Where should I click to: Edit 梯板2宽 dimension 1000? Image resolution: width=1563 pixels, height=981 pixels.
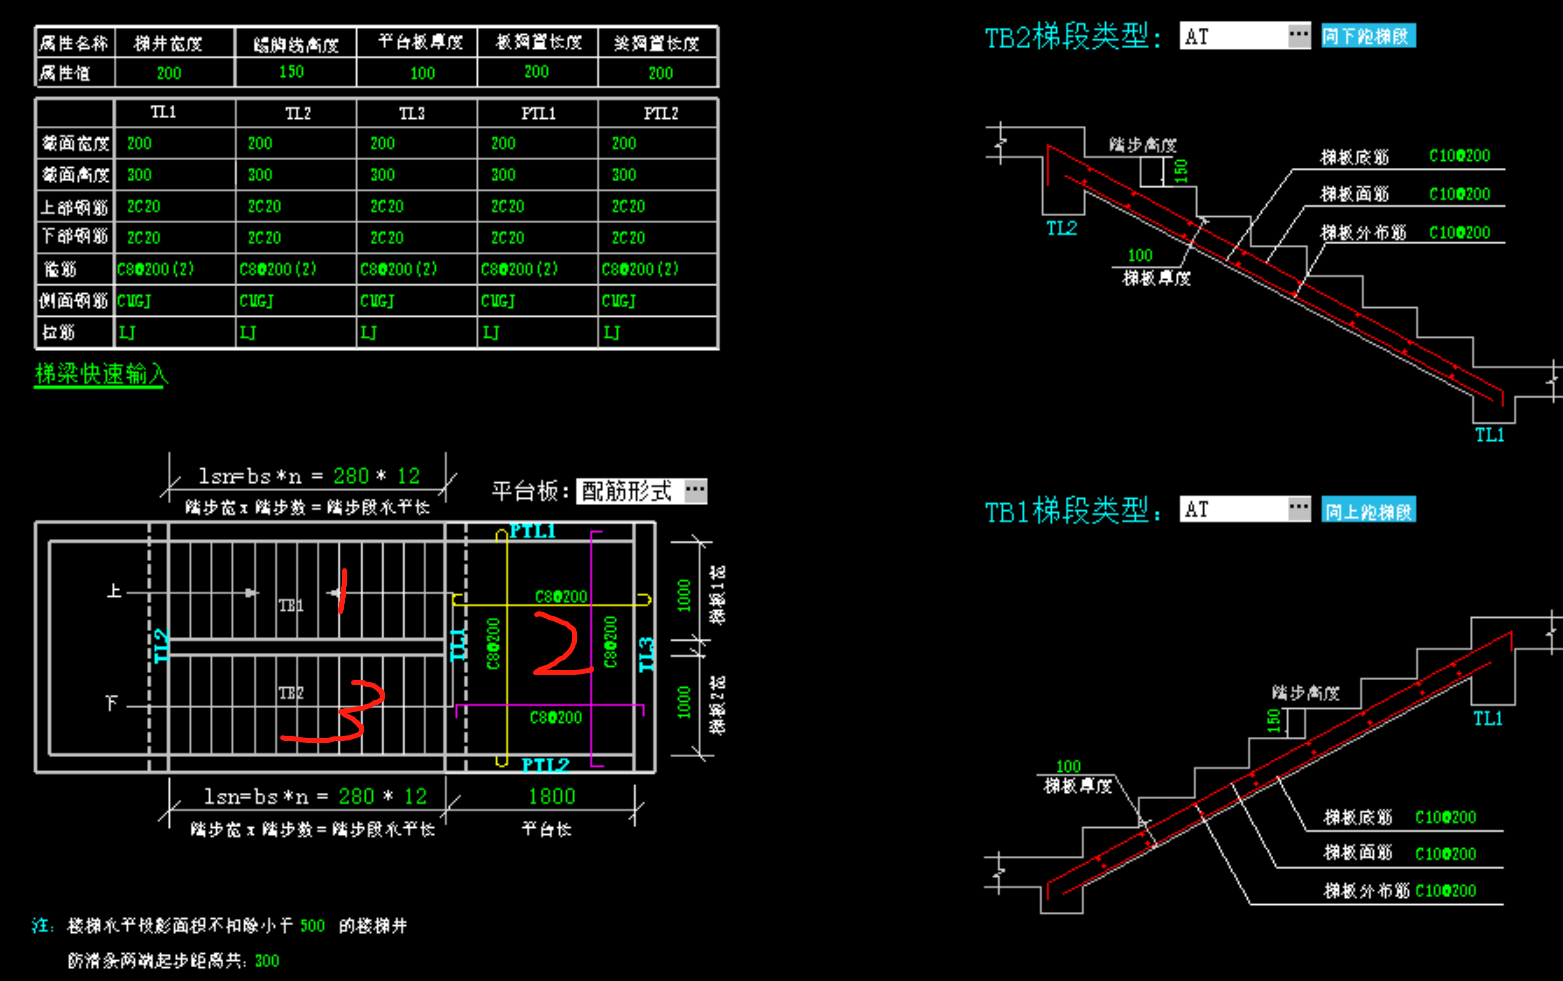684,702
